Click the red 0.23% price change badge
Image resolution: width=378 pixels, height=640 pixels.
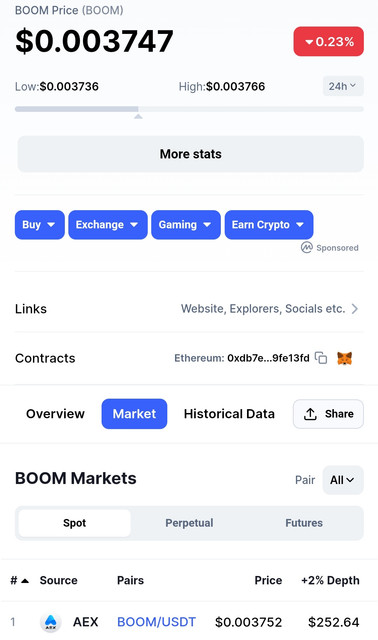[328, 41]
